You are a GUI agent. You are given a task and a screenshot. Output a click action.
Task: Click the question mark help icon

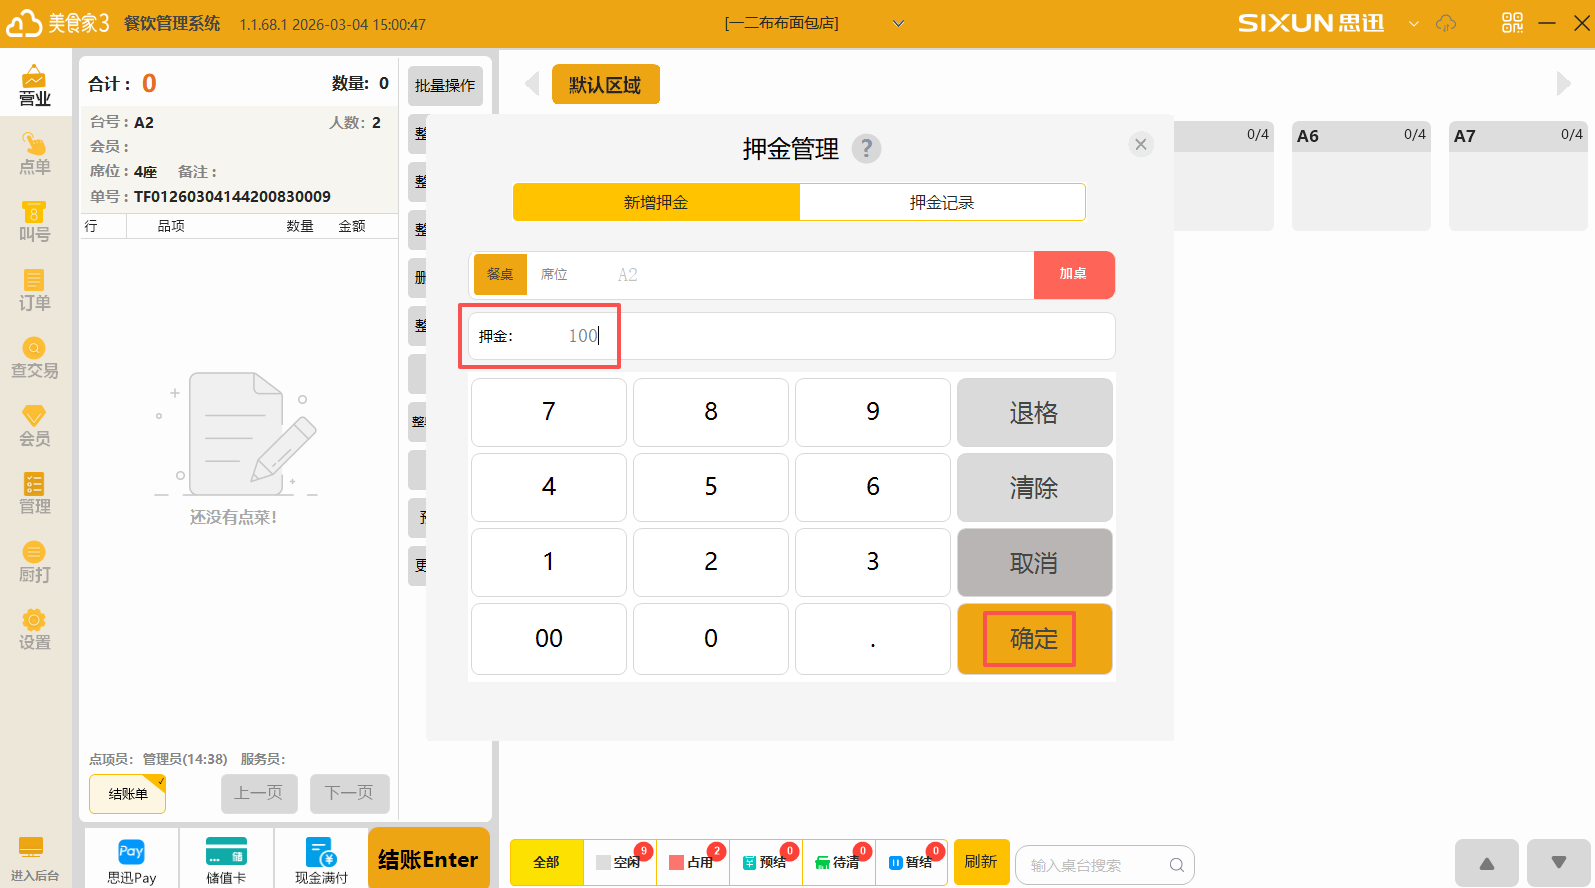pos(866,149)
